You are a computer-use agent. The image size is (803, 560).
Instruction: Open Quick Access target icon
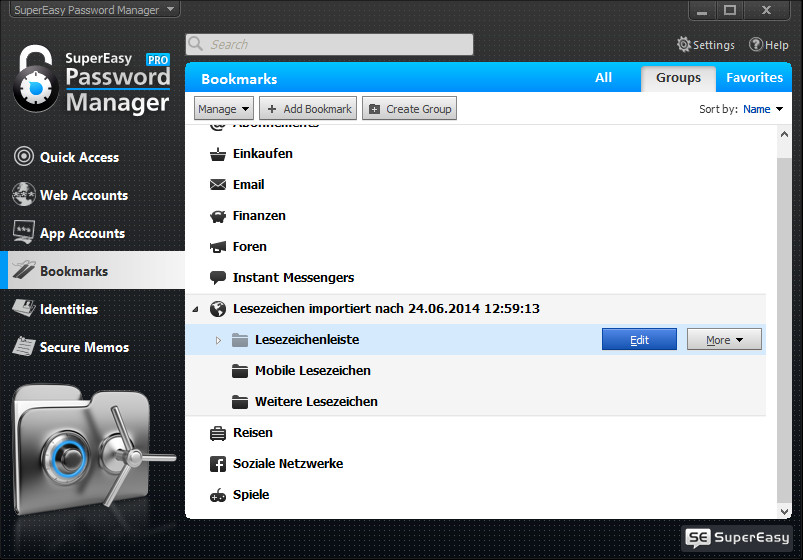click(24, 156)
